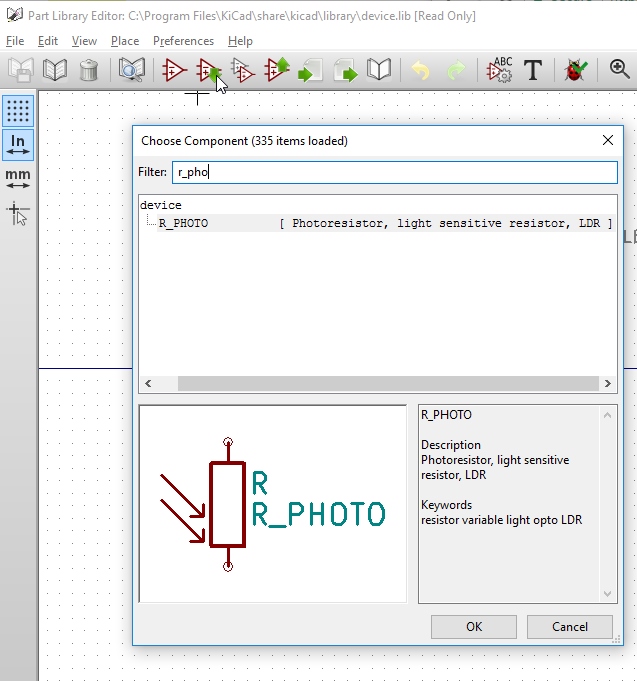The image size is (637, 681).
Task: Click the delete component trash icon
Action: pos(89,70)
